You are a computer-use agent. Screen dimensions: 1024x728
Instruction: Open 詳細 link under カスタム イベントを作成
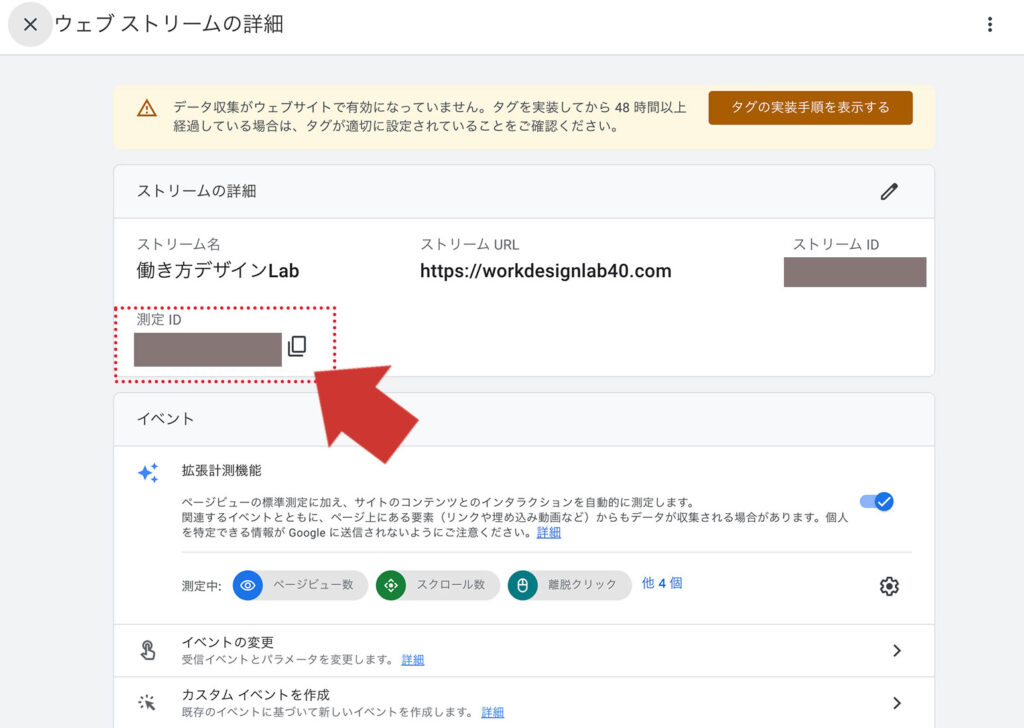click(492, 712)
